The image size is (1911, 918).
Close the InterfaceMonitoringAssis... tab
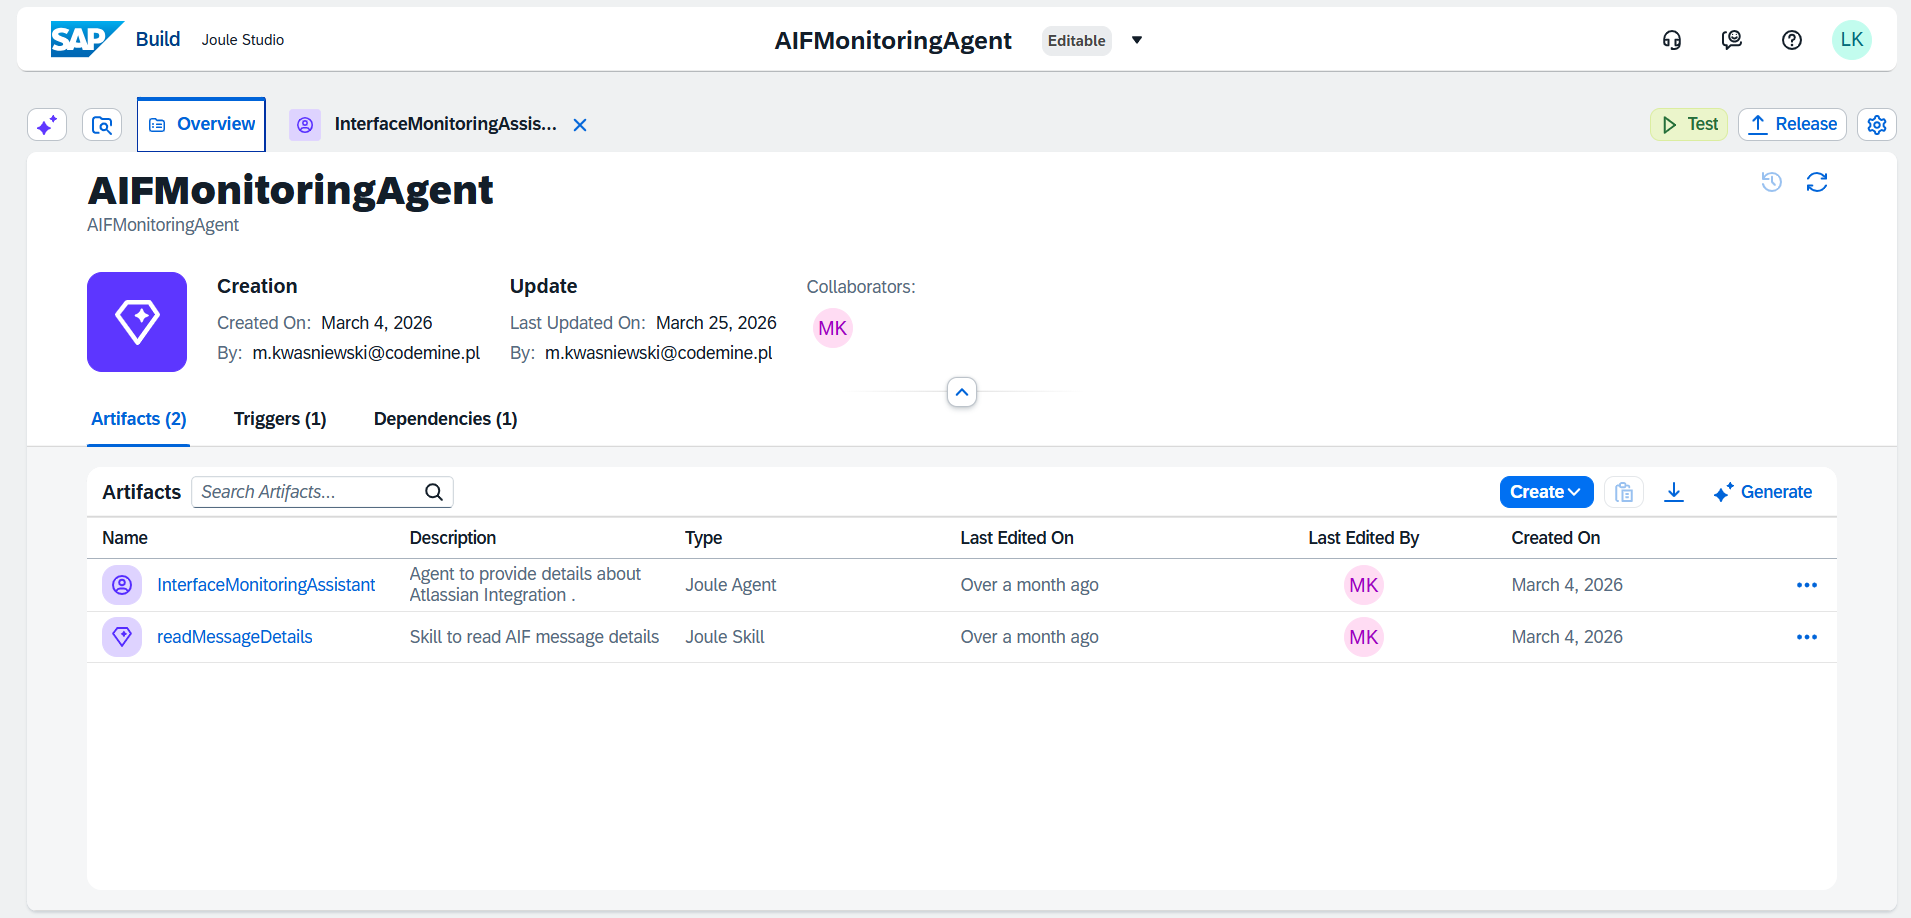click(x=580, y=125)
